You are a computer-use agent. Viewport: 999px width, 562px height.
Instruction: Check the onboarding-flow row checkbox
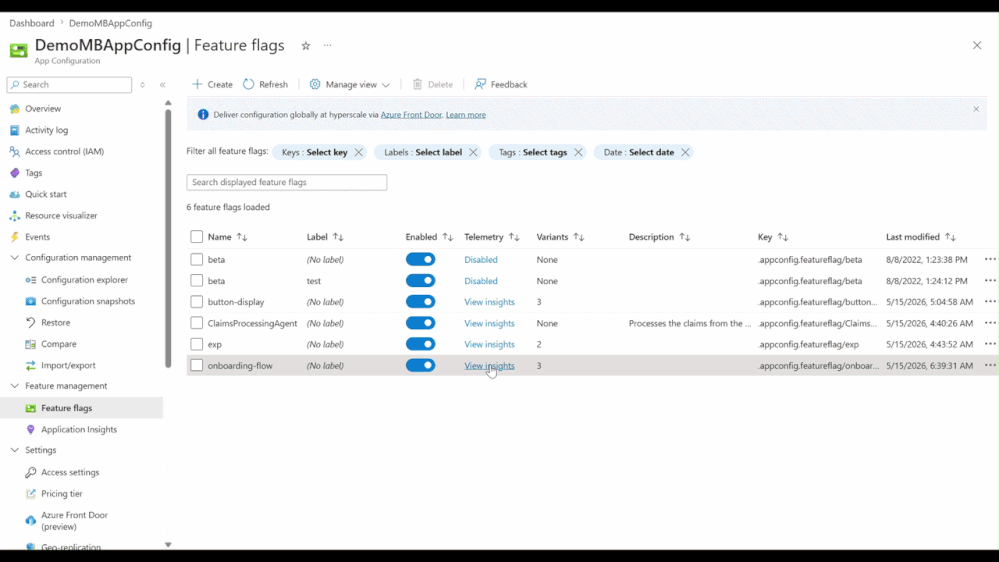pyautogui.click(x=196, y=366)
